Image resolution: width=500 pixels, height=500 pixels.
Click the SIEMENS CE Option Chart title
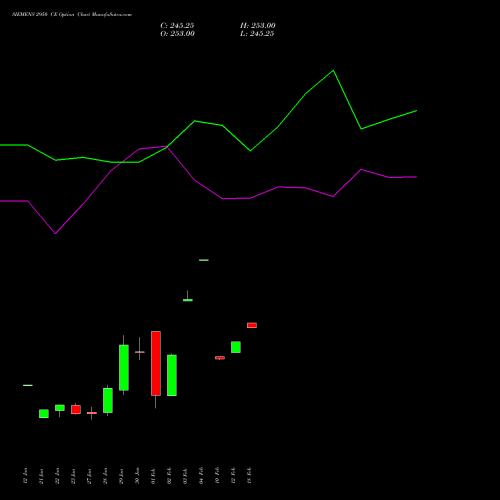[x=72, y=15]
